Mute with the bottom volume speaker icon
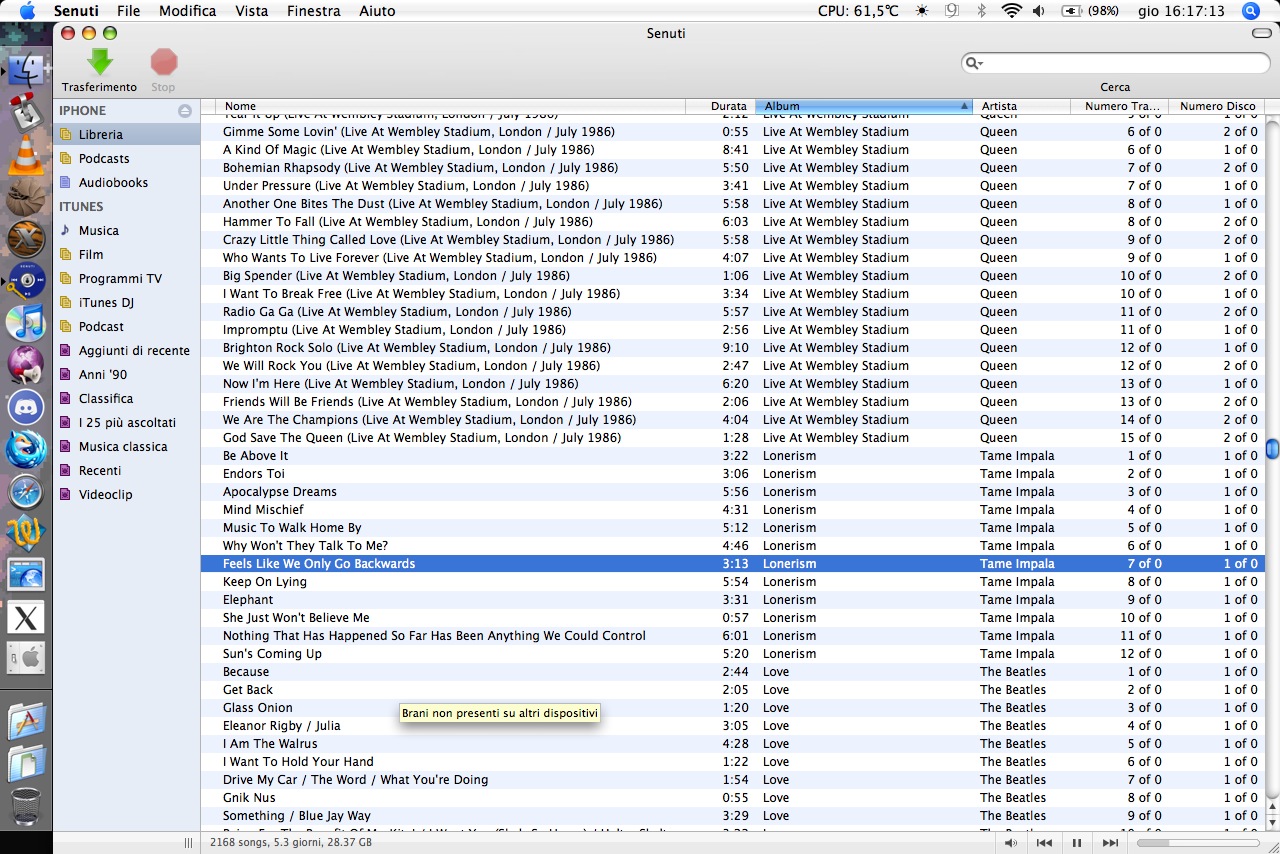Viewport: 1280px width, 854px height. click(x=1011, y=843)
